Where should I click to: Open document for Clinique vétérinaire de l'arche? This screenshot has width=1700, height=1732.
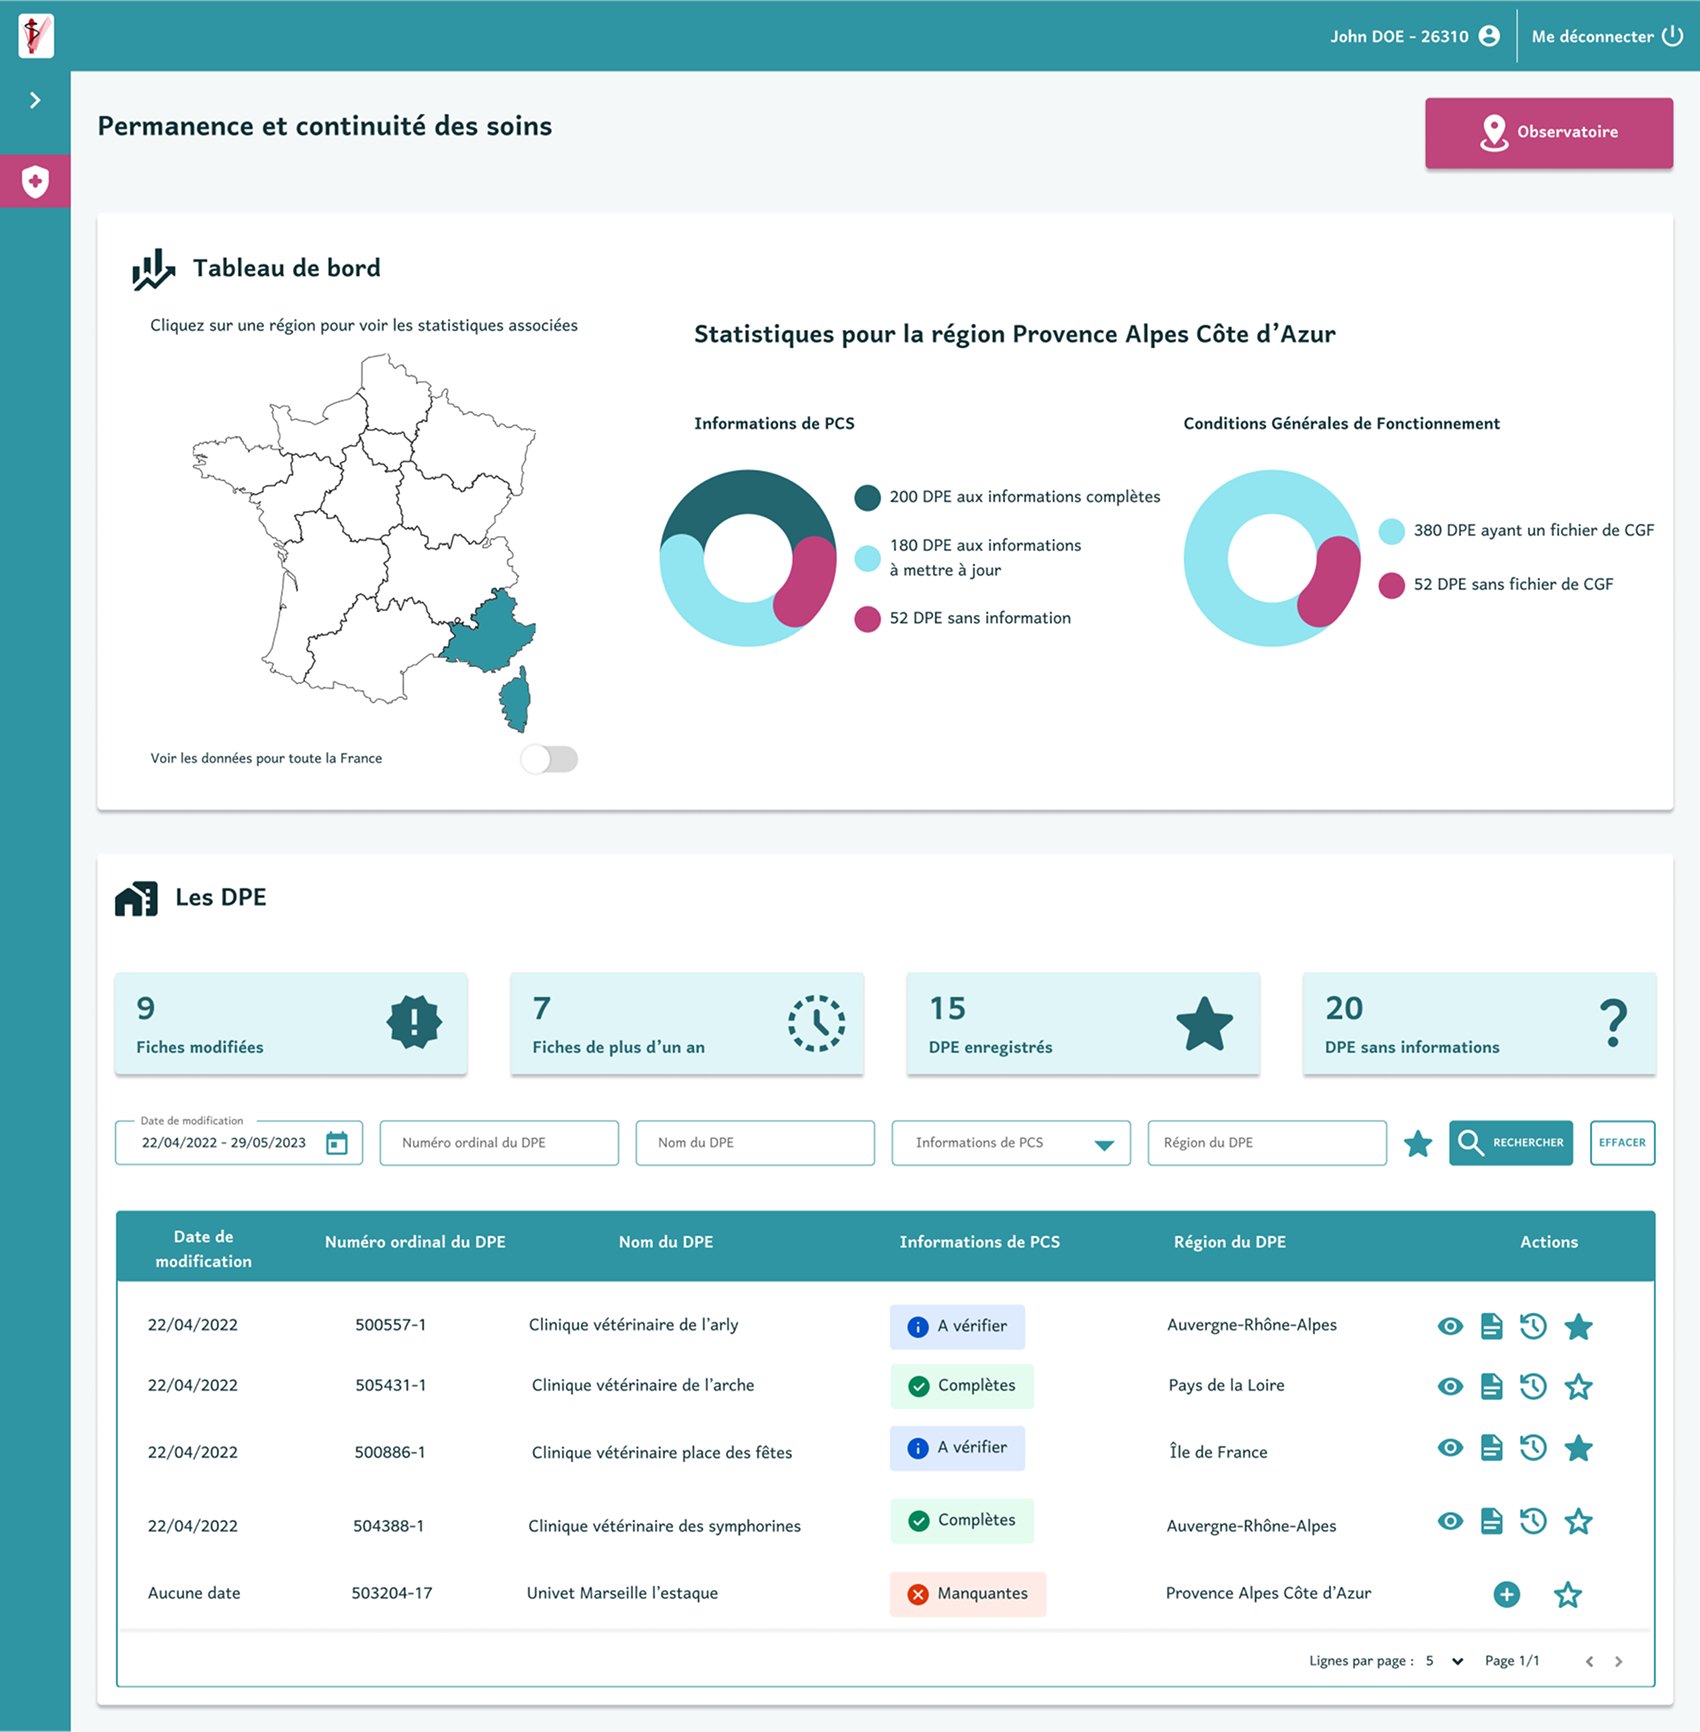[x=1491, y=1387]
